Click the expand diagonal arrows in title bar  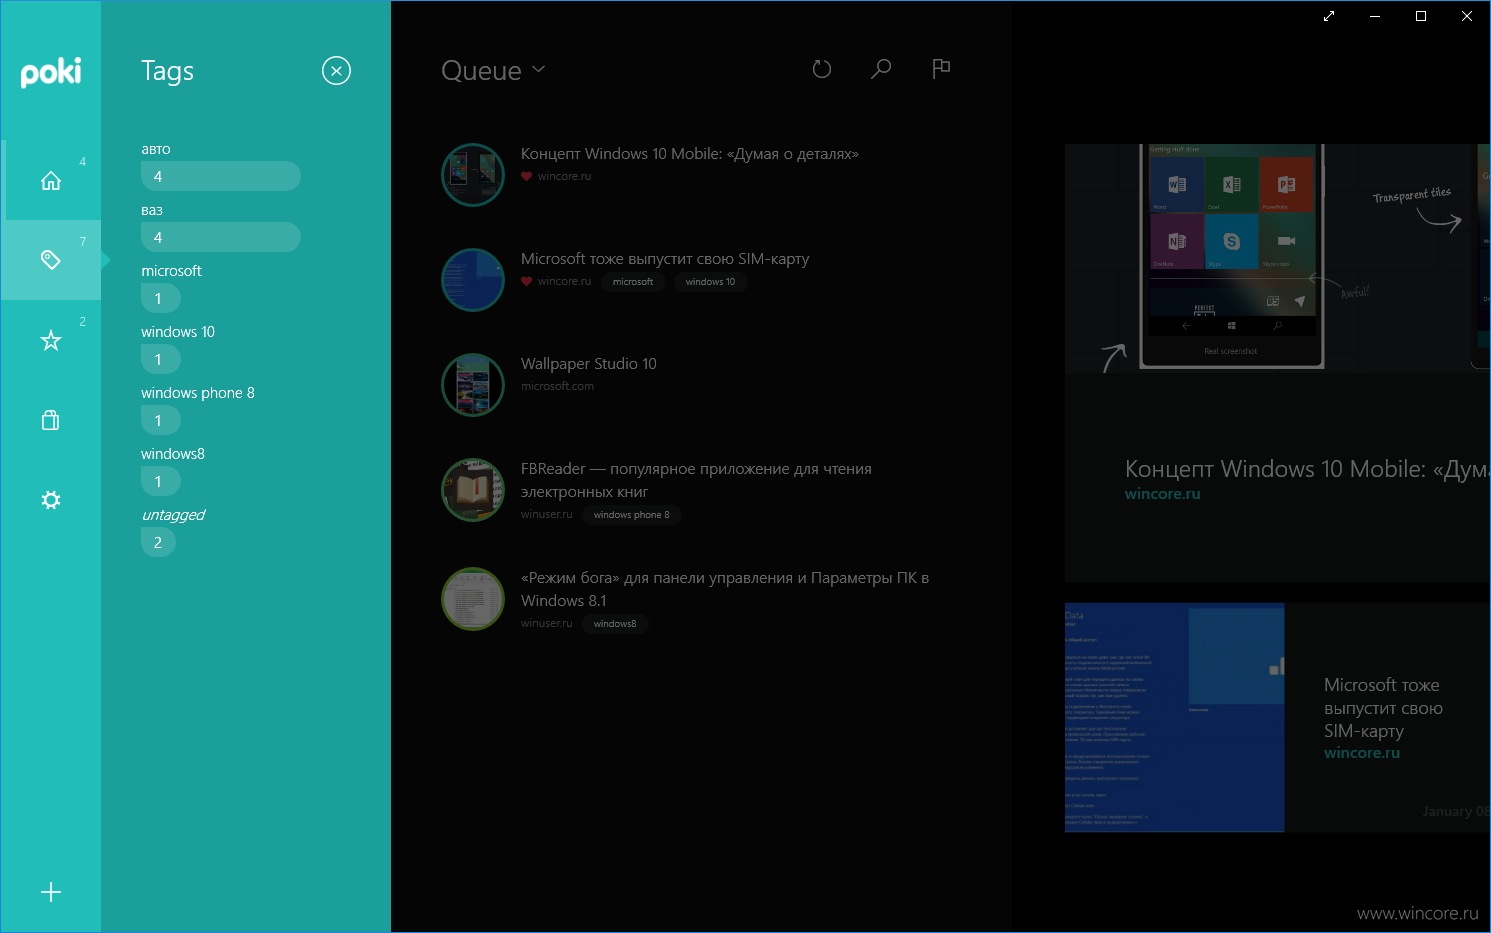(x=1329, y=16)
